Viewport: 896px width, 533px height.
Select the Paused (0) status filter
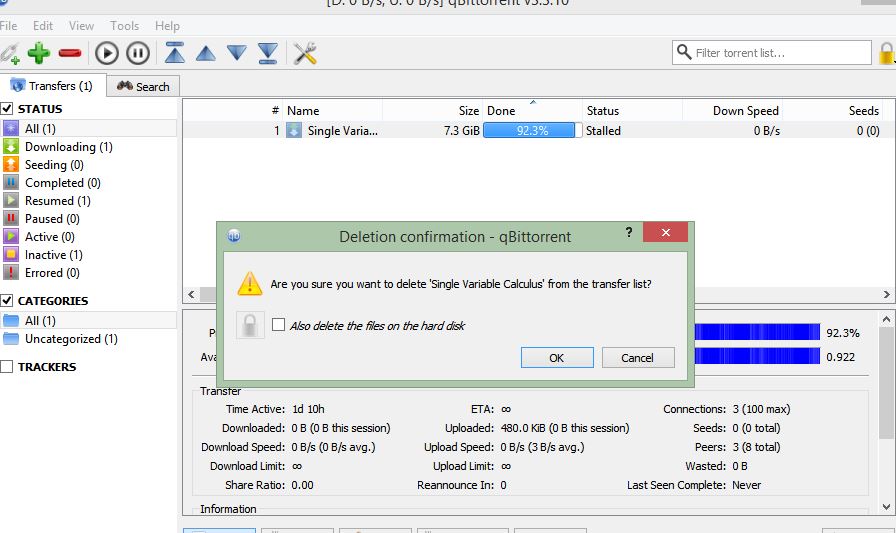[89, 219]
